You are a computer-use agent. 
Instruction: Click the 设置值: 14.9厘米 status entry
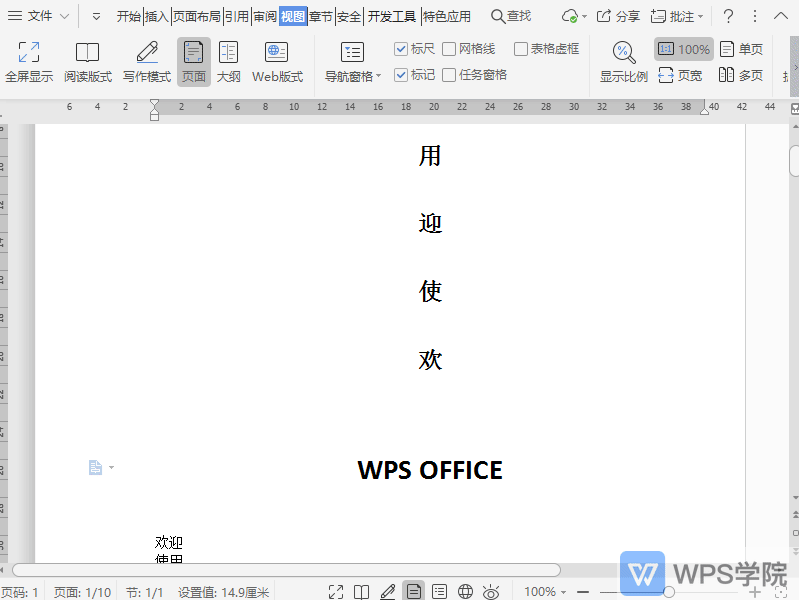(x=223, y=592)
